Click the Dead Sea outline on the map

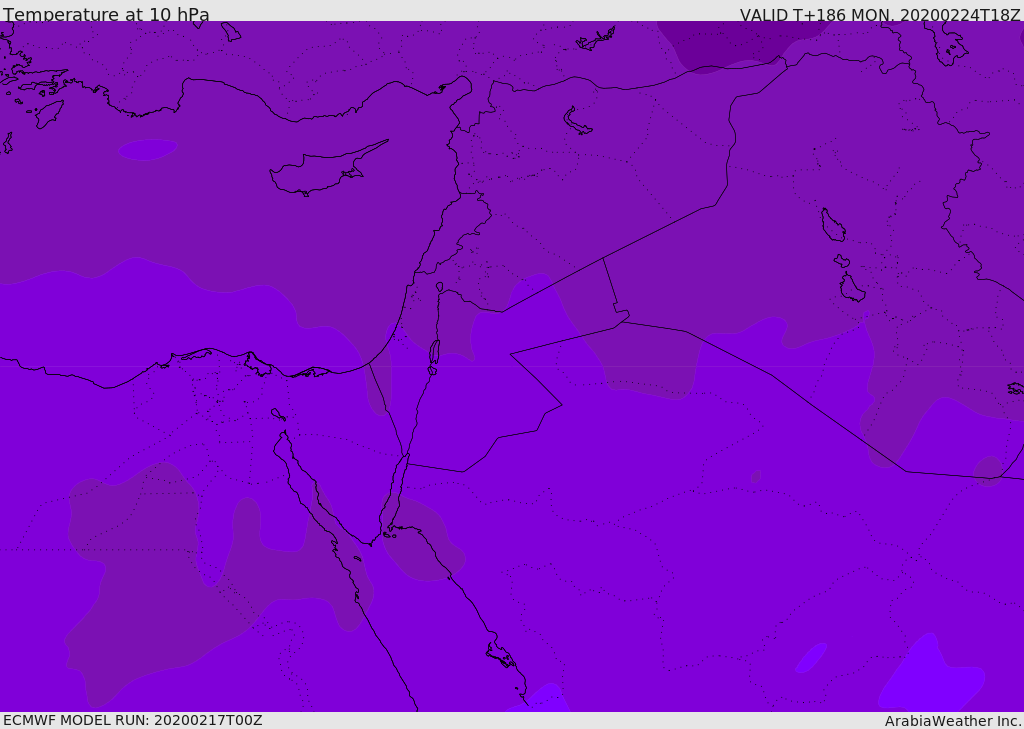coord(434,353)
